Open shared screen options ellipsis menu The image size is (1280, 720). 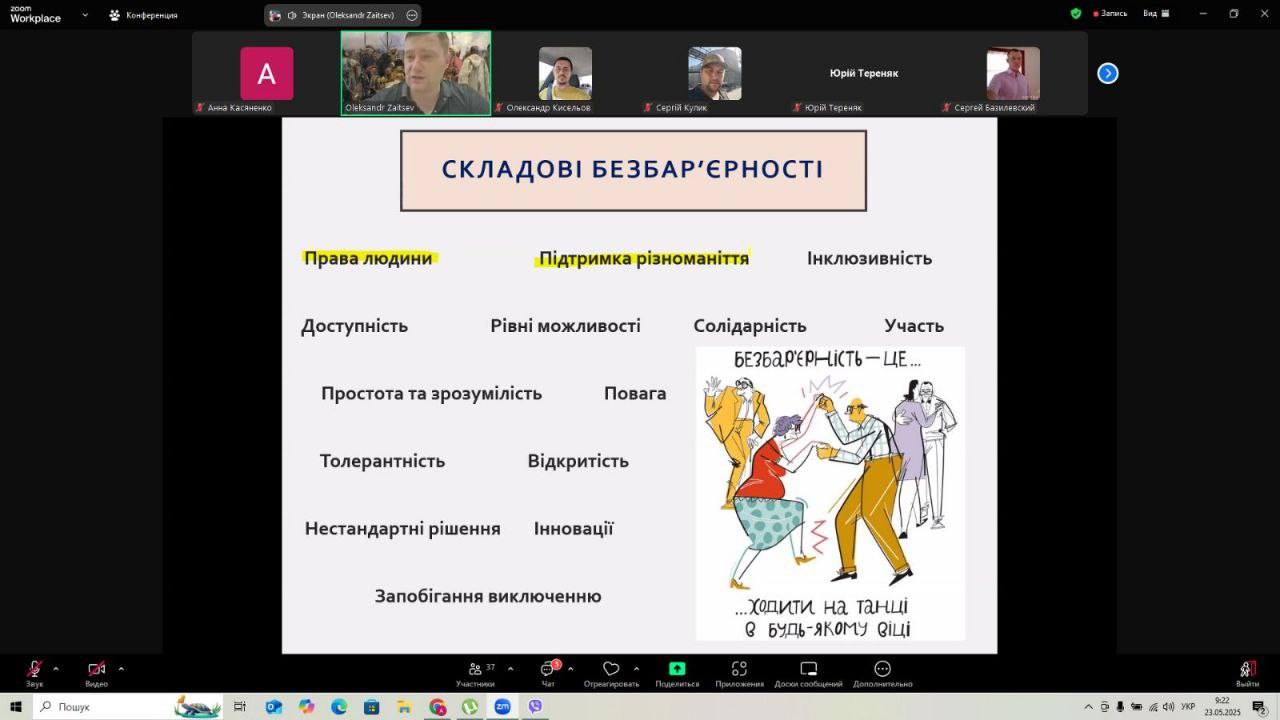point(412,15)
